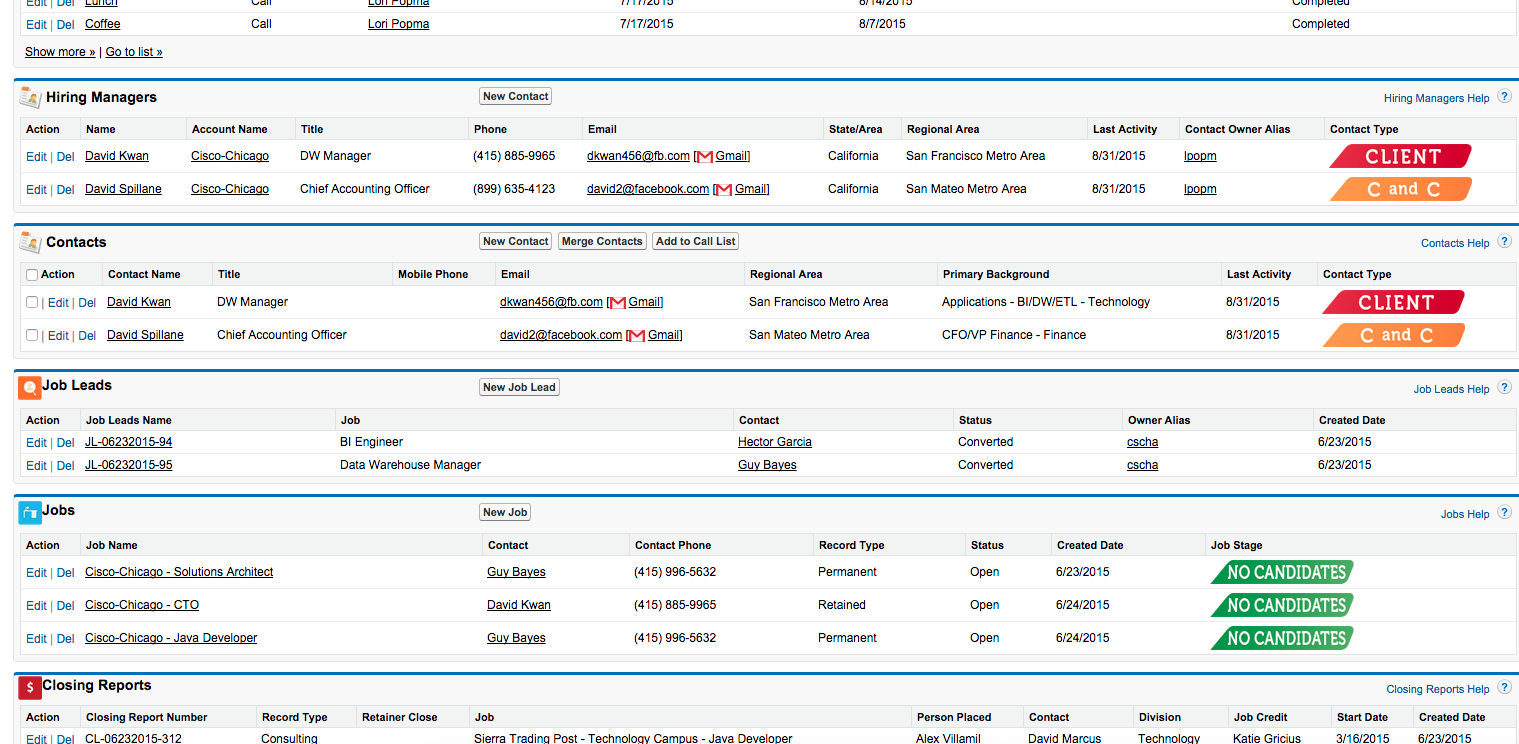Open job lead JL-06232015-95

tap(129, 465)
